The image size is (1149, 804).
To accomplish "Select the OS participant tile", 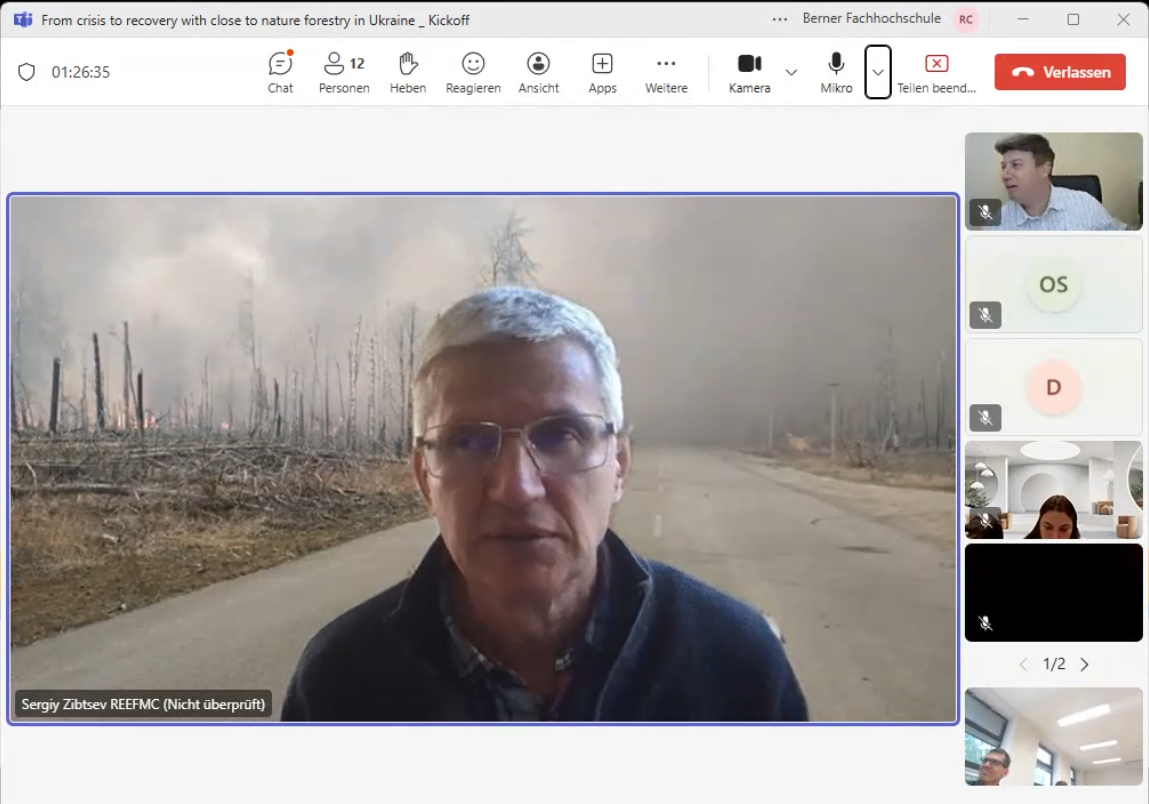I will [x=1053, y=284].
